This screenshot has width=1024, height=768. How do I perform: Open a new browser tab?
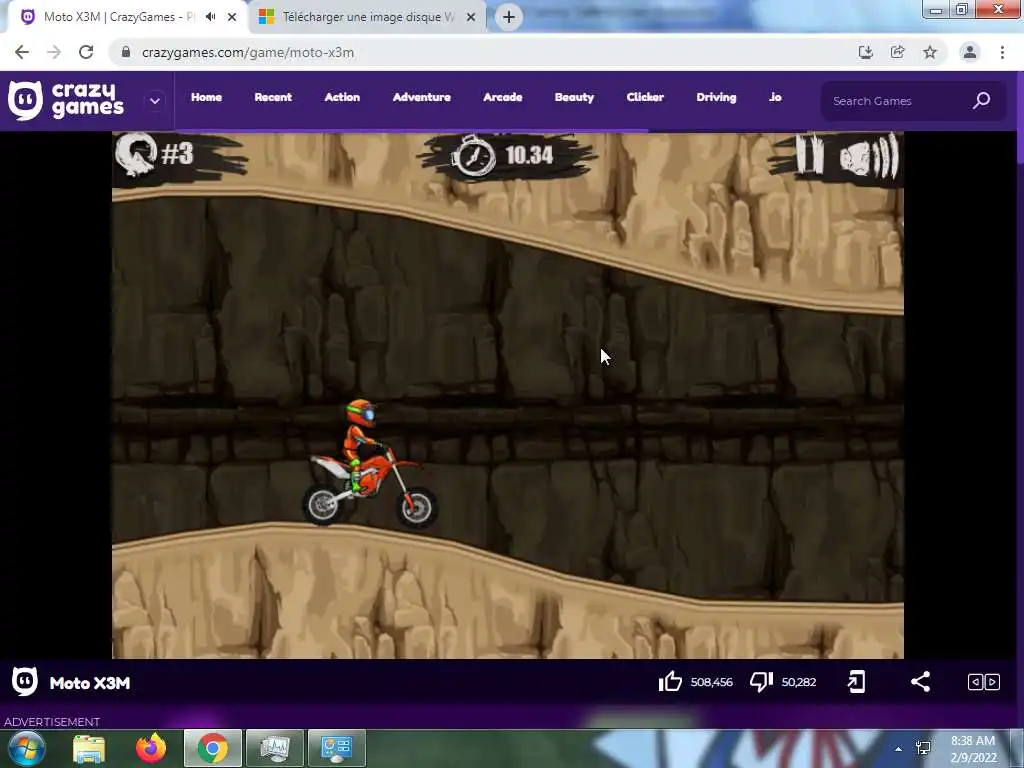[x=509, y=17]
